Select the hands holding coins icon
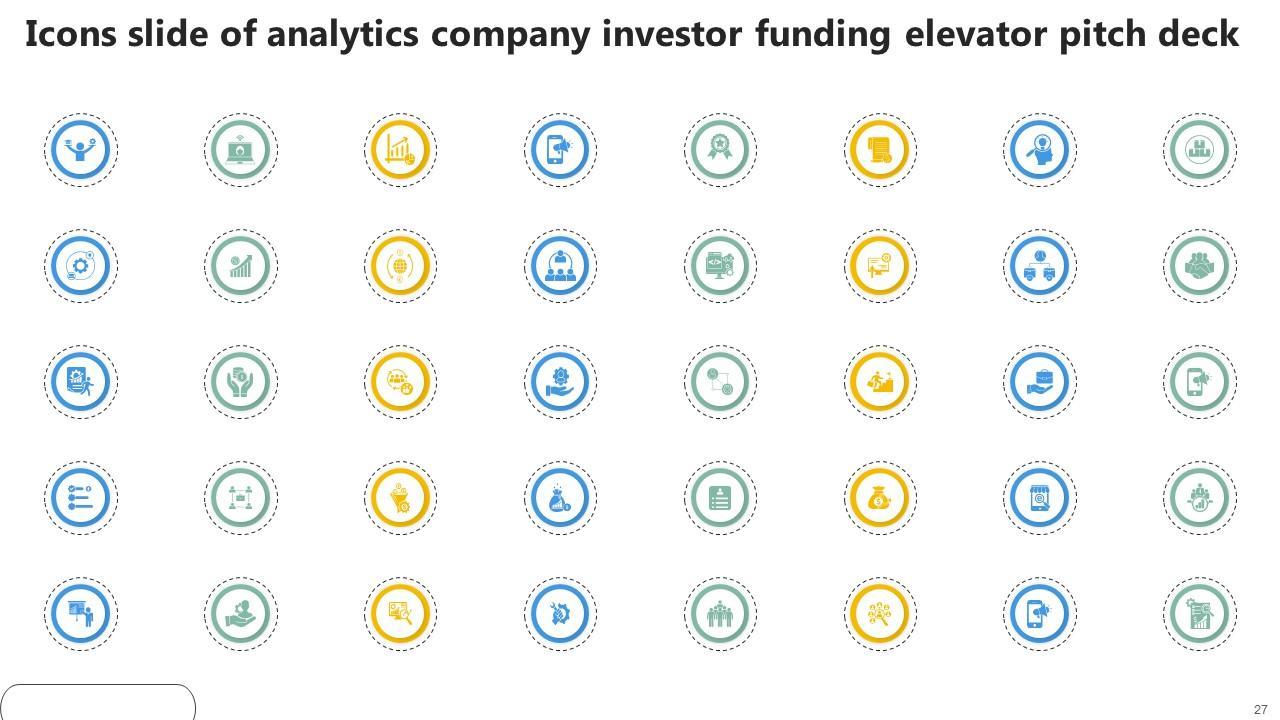 tap(240, 381)
